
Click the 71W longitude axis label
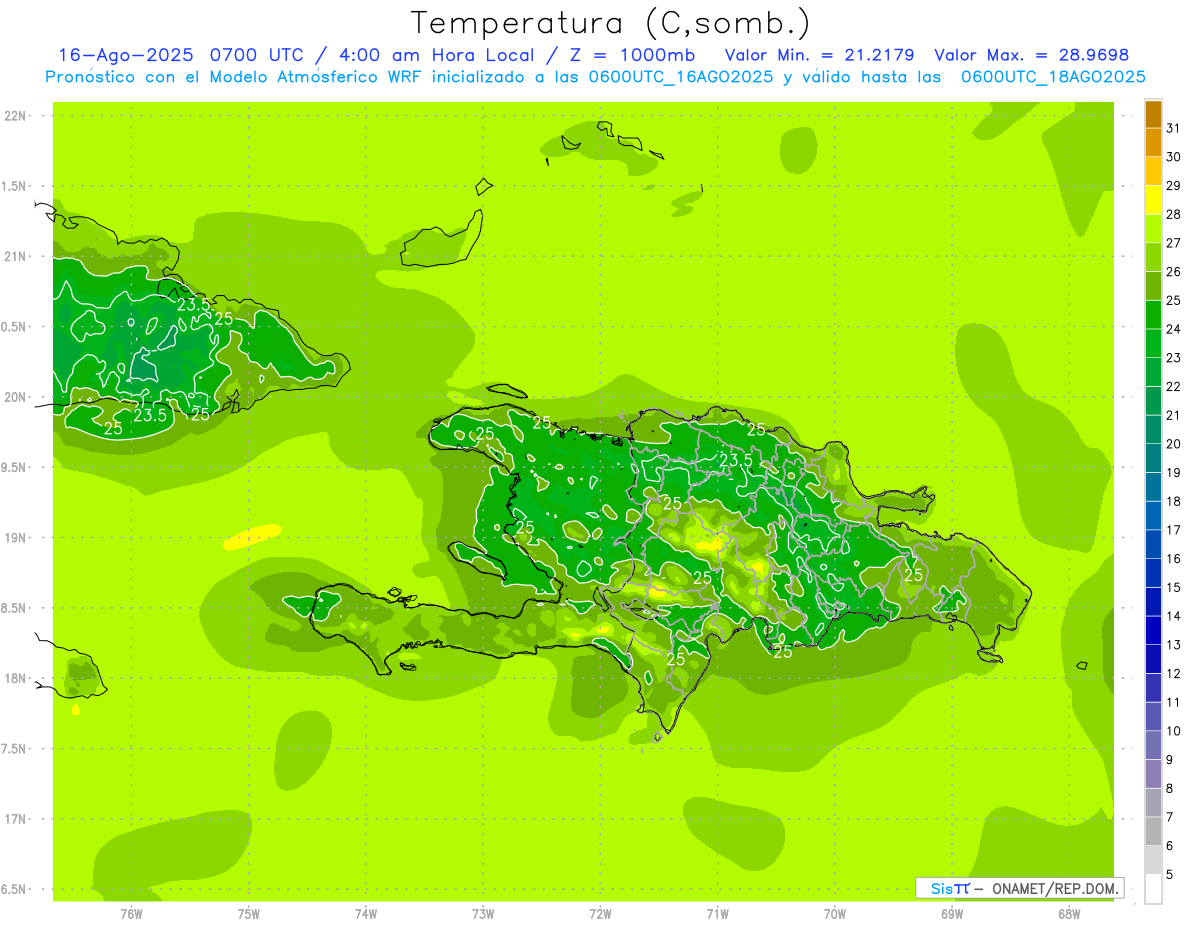(x=717, y=915)
